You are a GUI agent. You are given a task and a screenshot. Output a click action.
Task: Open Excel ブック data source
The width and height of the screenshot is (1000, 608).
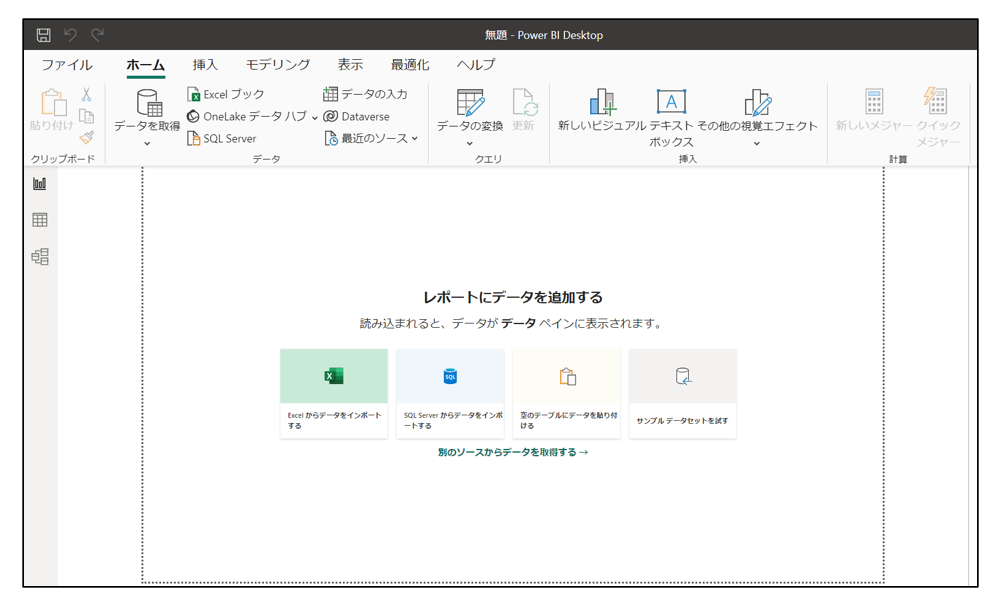click(x=226, y=94)
